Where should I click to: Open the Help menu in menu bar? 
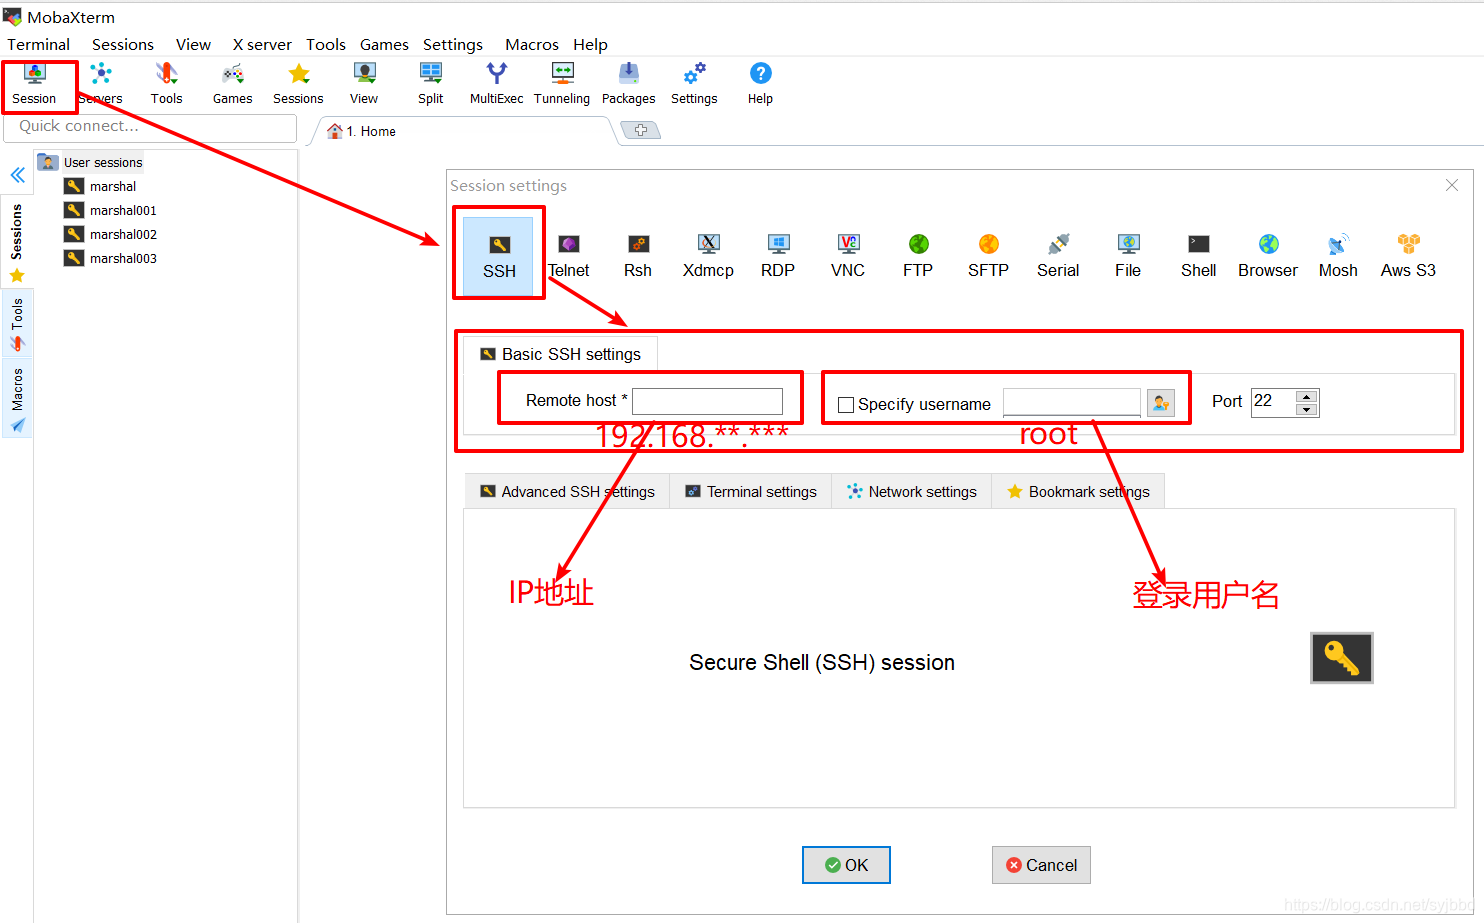coord(590,44)
